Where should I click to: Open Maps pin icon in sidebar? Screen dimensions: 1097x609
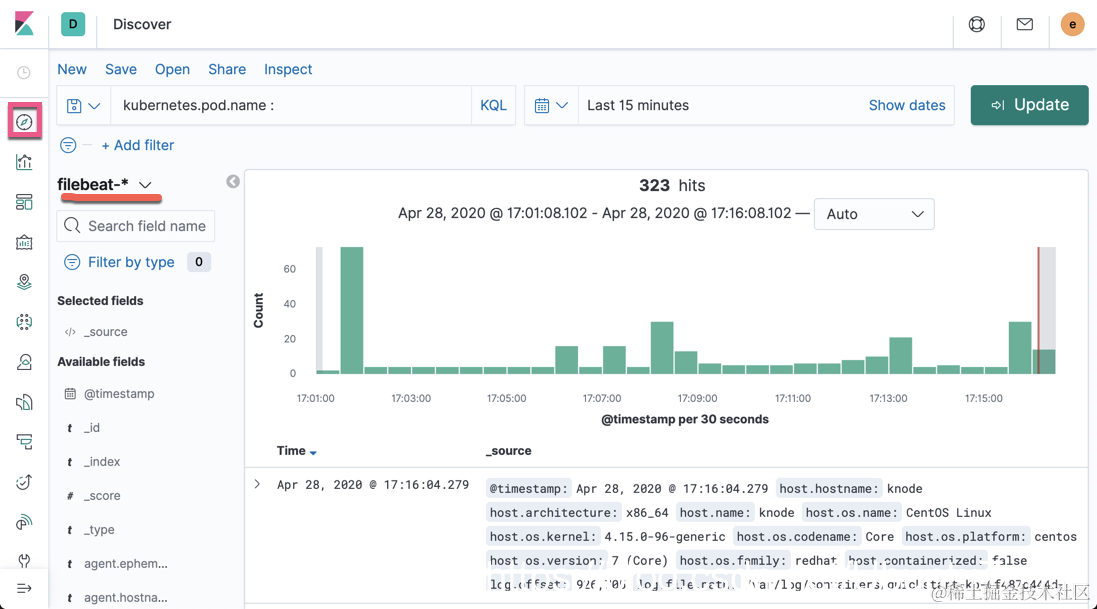point(24,282)
